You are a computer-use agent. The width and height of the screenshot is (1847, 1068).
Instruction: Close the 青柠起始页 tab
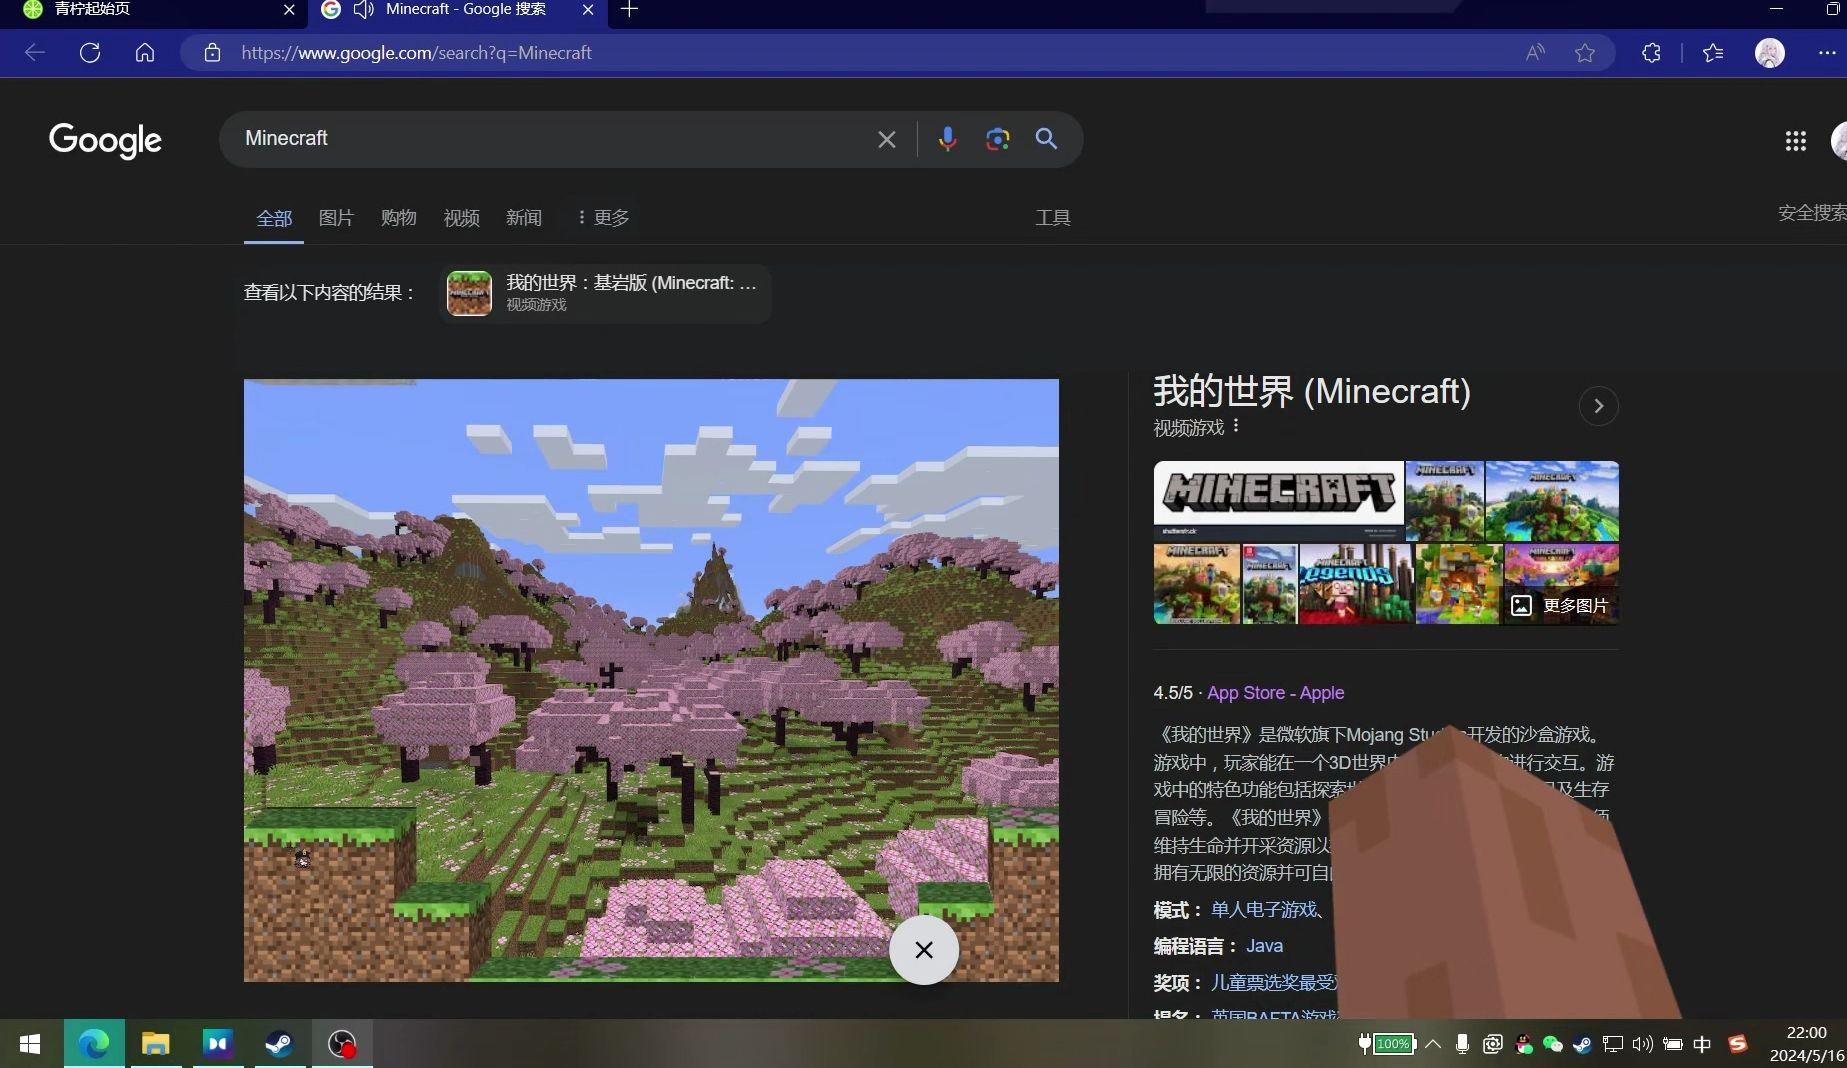coord(289,10)
